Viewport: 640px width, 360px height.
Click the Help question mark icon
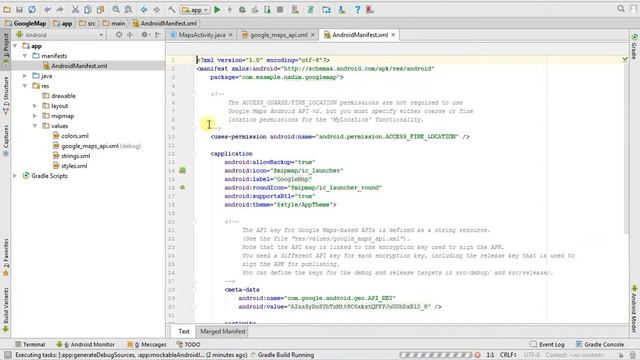tap(357, 9)
